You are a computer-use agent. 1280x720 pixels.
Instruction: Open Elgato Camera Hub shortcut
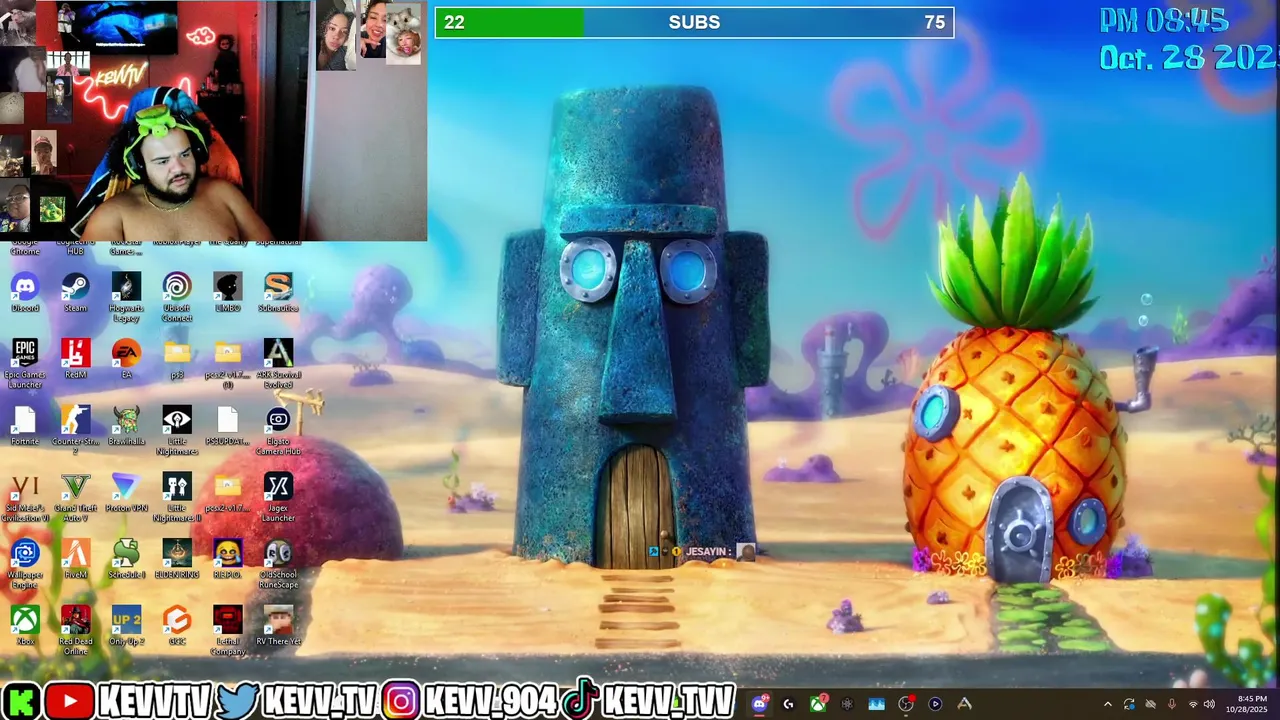pos(278,431)
